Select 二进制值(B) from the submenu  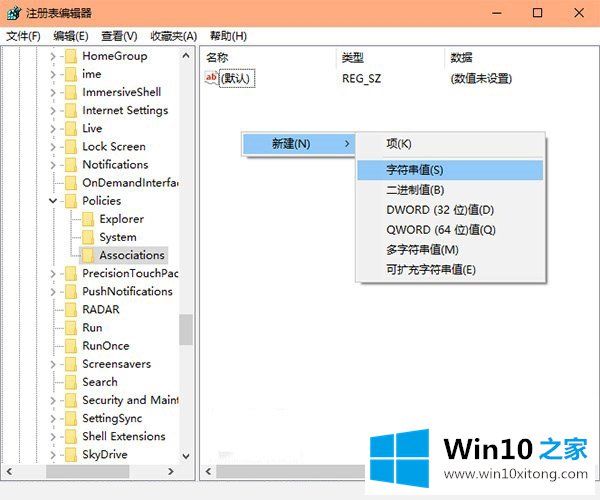pos(450,190)
